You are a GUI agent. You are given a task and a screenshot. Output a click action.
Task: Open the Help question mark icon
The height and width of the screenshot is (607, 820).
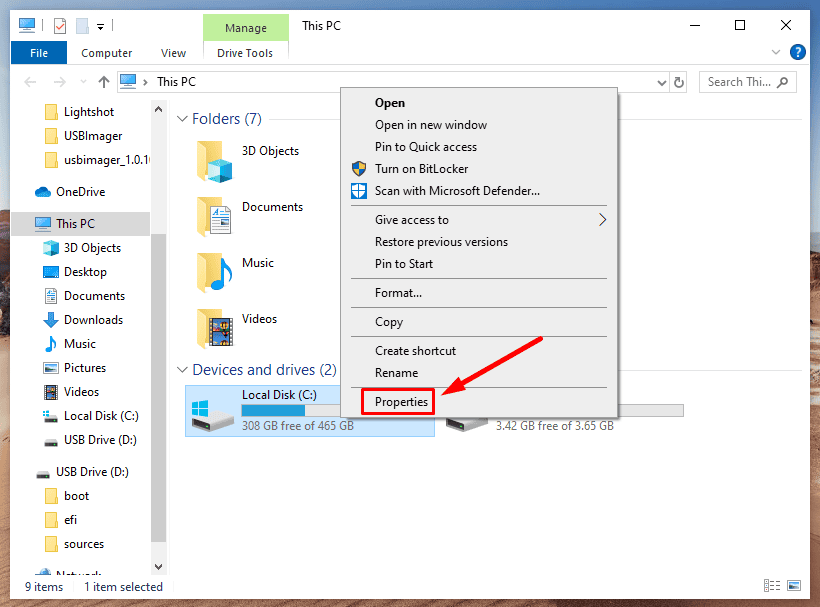point(798,52)
